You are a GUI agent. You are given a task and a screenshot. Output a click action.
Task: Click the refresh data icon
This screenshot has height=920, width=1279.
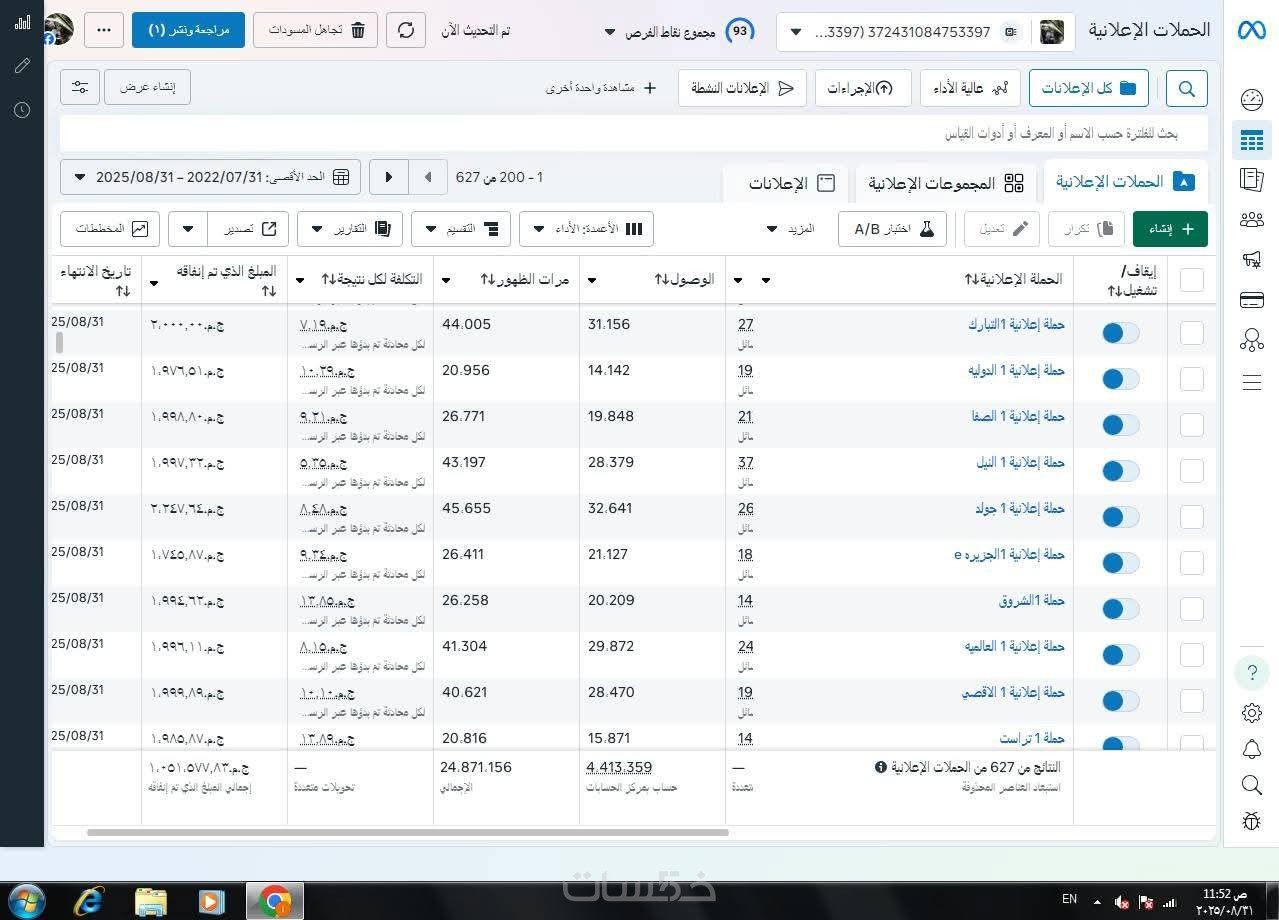coord(406,30)
